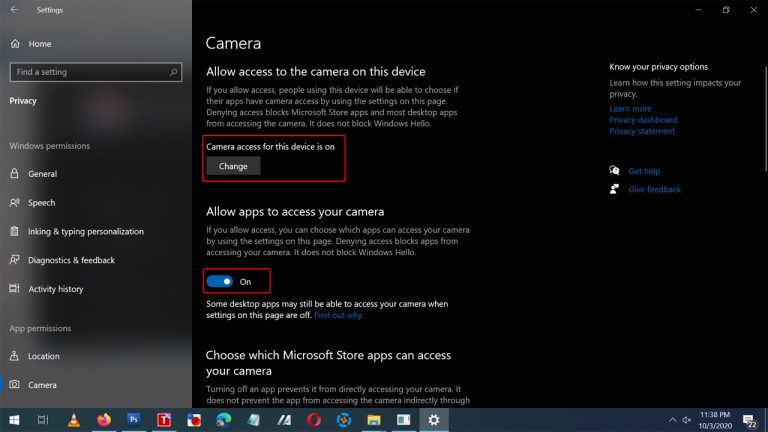Open the Find out why link

click(338, 315)
